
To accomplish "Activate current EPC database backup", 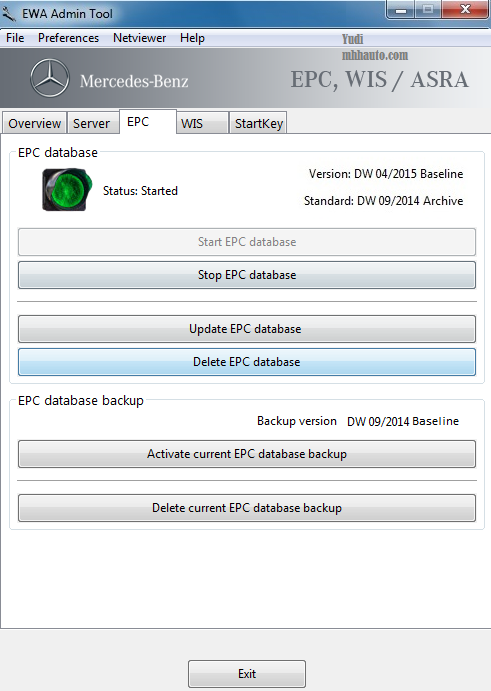I will point(247,454).
